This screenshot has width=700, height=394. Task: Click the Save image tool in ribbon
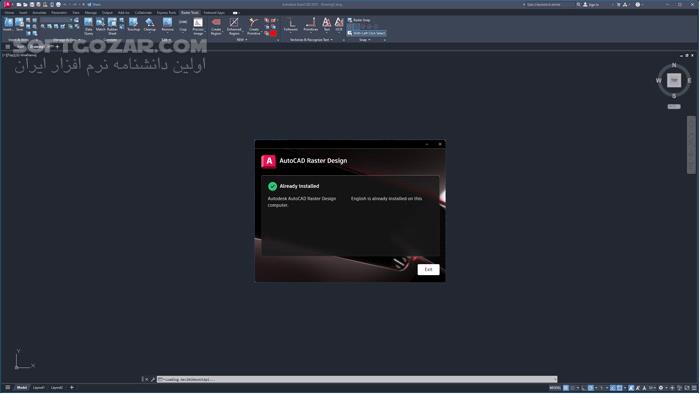click(x=19, y=24)
